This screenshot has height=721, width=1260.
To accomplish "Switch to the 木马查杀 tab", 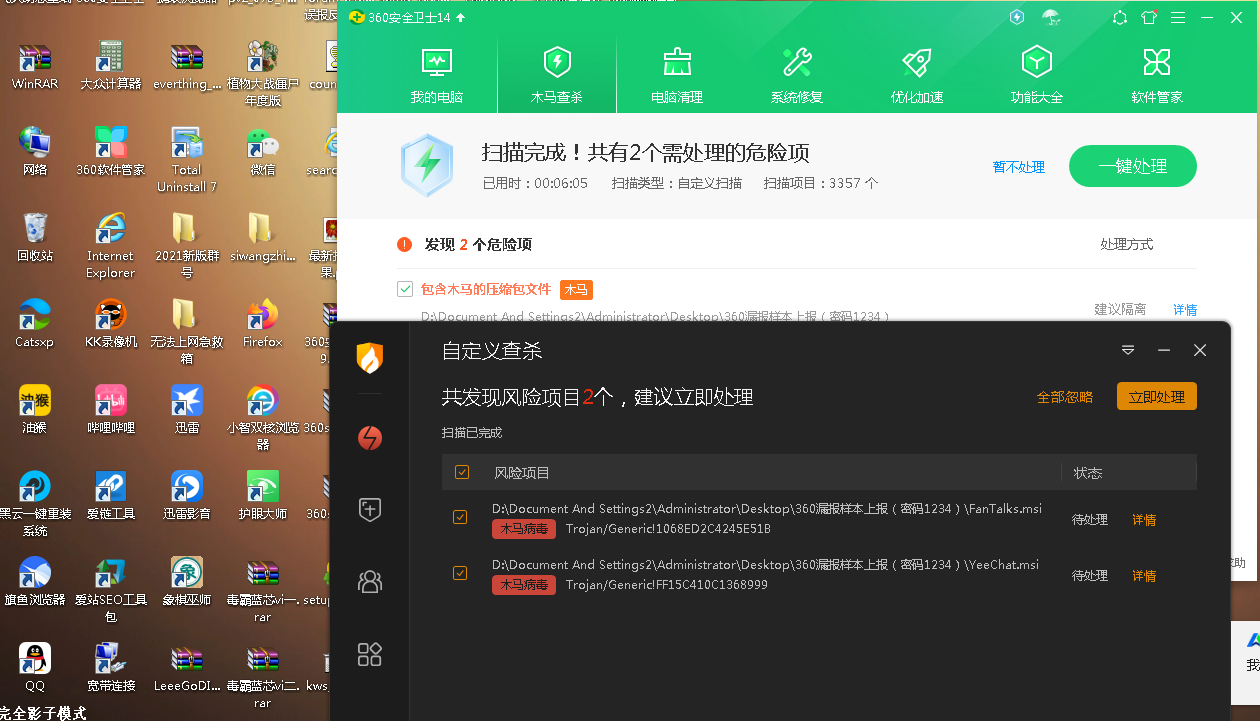I will [x=557, y=75].
